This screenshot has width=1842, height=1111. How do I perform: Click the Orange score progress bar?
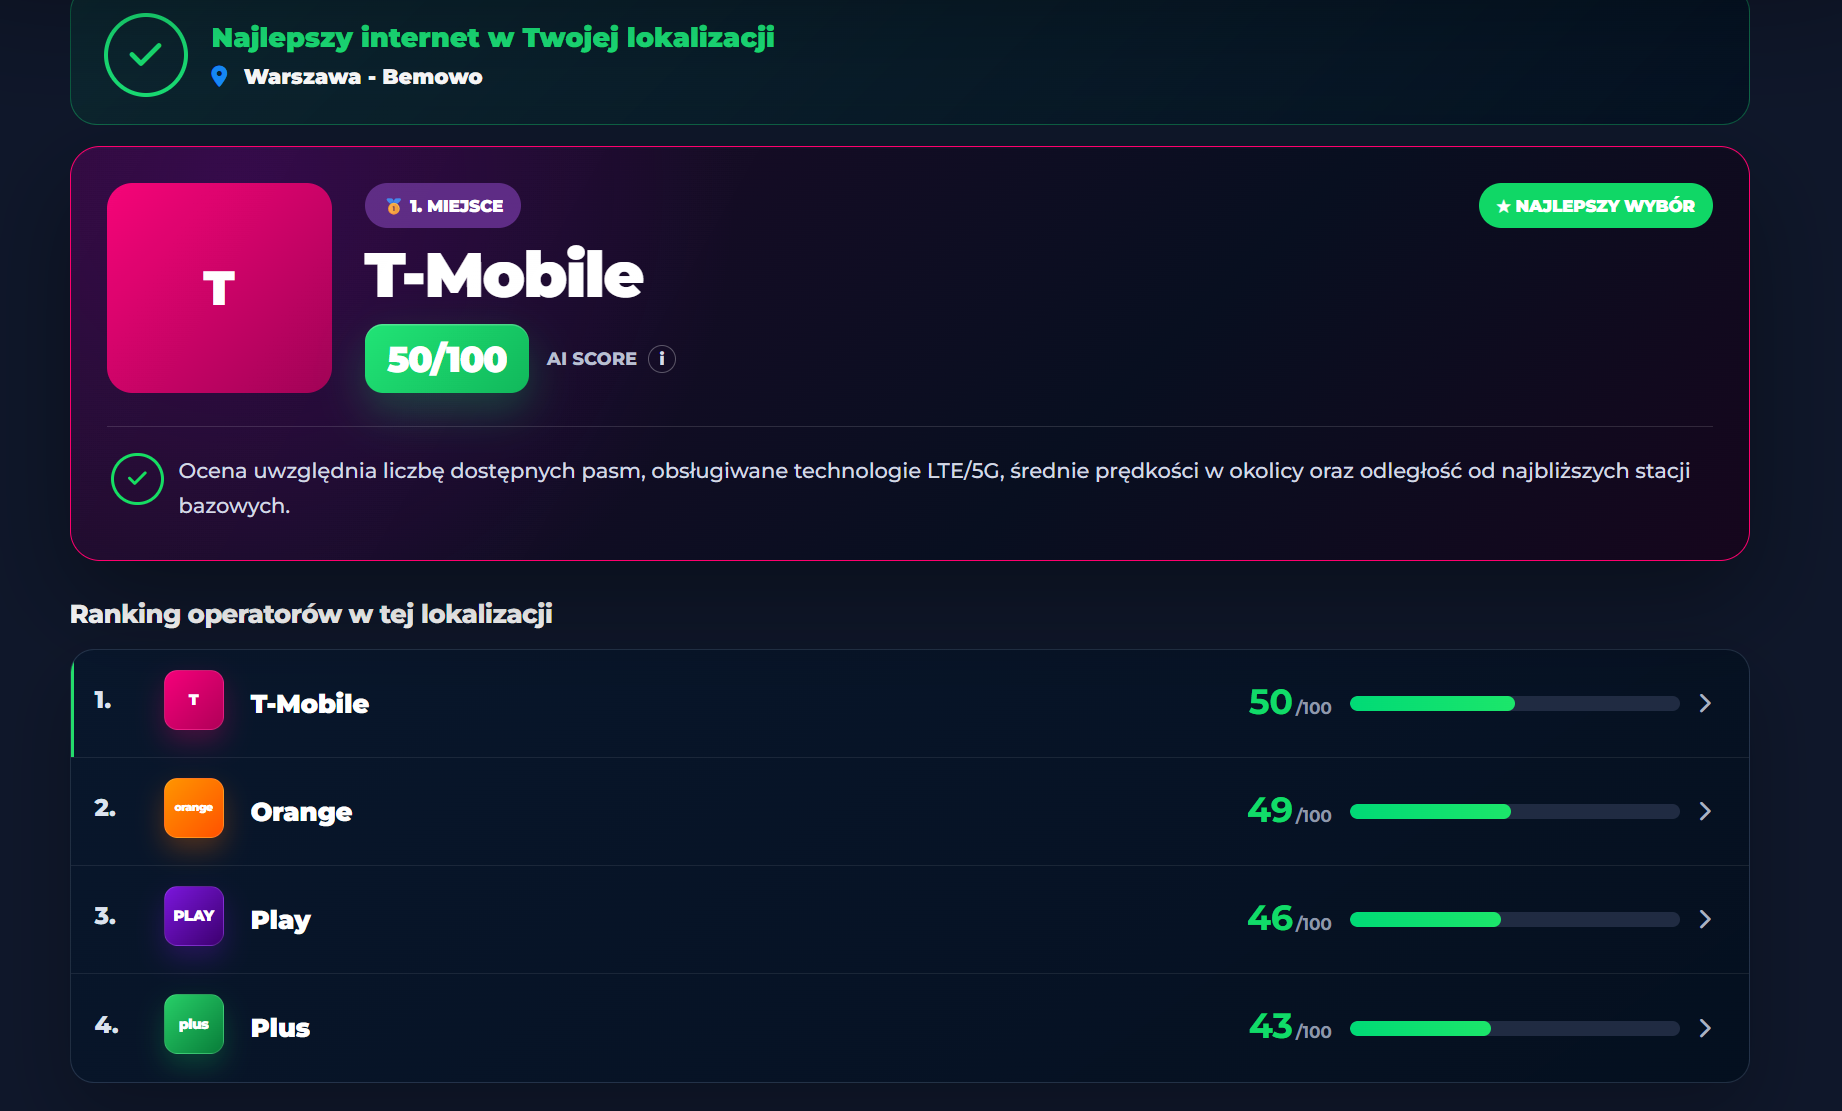(1514, 811)
